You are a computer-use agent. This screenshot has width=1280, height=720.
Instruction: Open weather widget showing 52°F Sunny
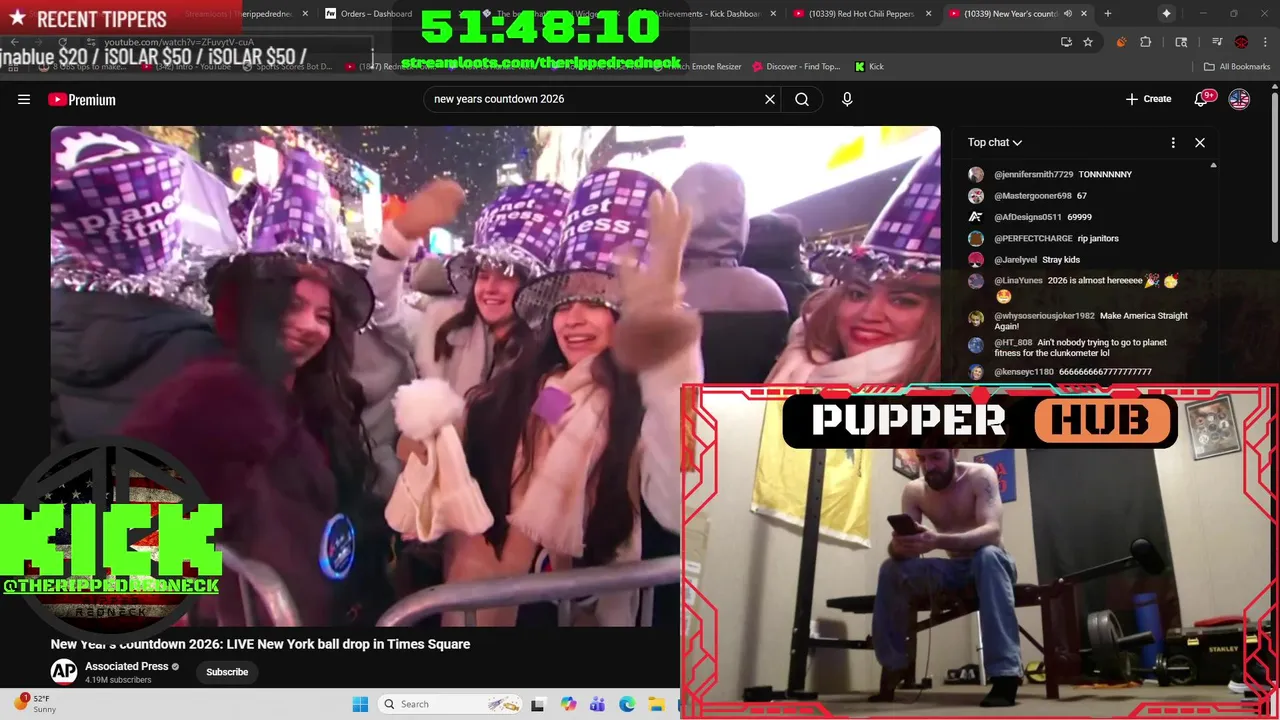(36, 704)
